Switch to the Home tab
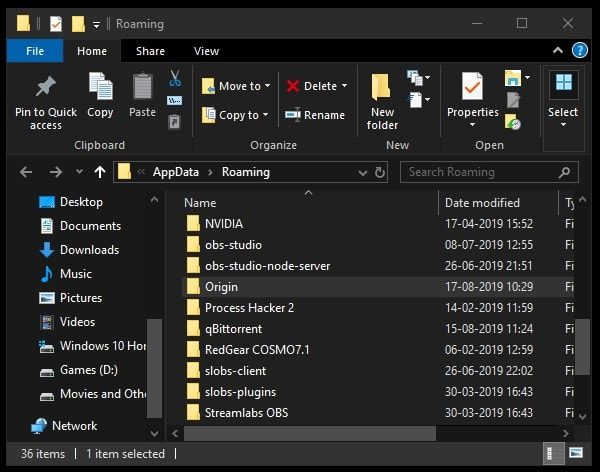Viewport: 600px width, 472px height. 92,51
